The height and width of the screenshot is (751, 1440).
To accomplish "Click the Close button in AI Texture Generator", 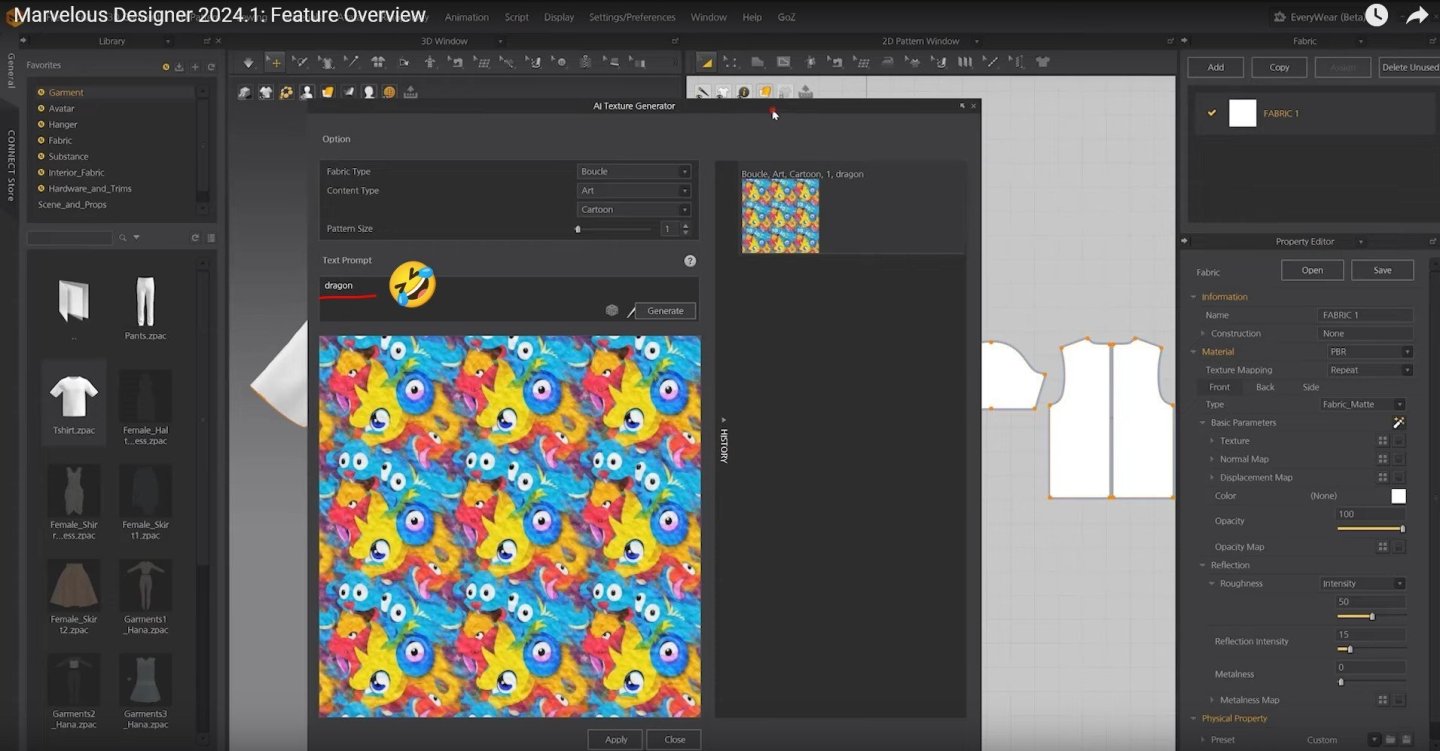I will click(675, 740).
